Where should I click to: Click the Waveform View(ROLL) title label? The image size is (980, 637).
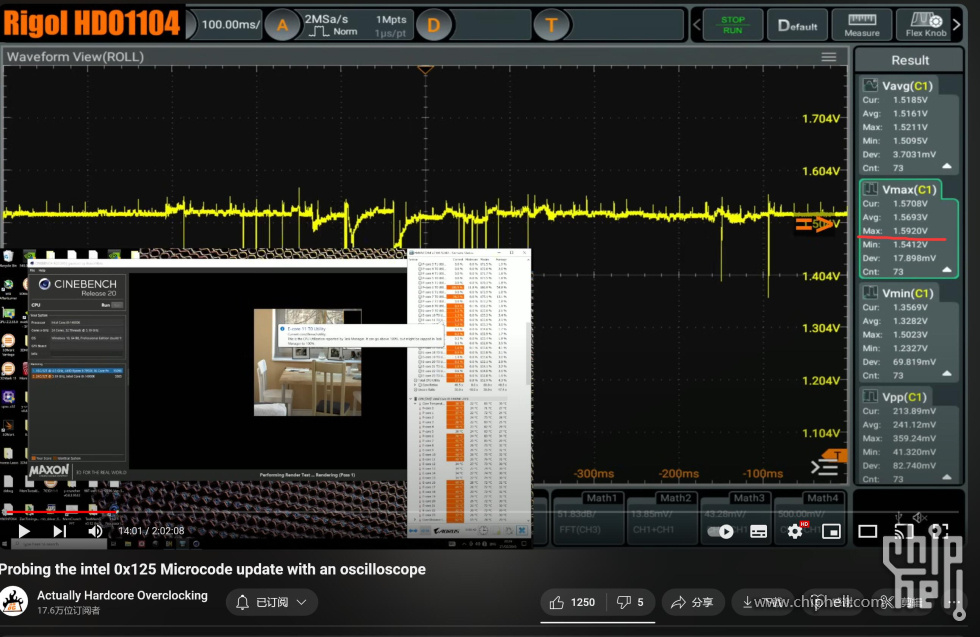pos(75,57)
